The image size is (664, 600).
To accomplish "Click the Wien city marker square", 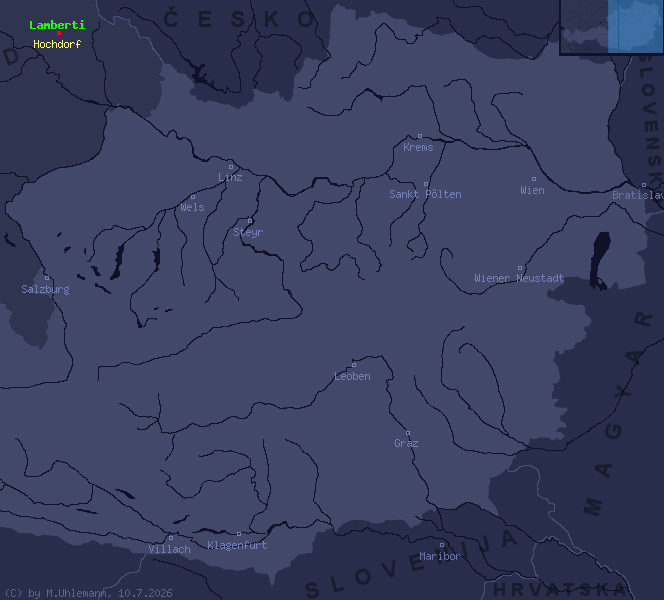I will pos(534,179).
